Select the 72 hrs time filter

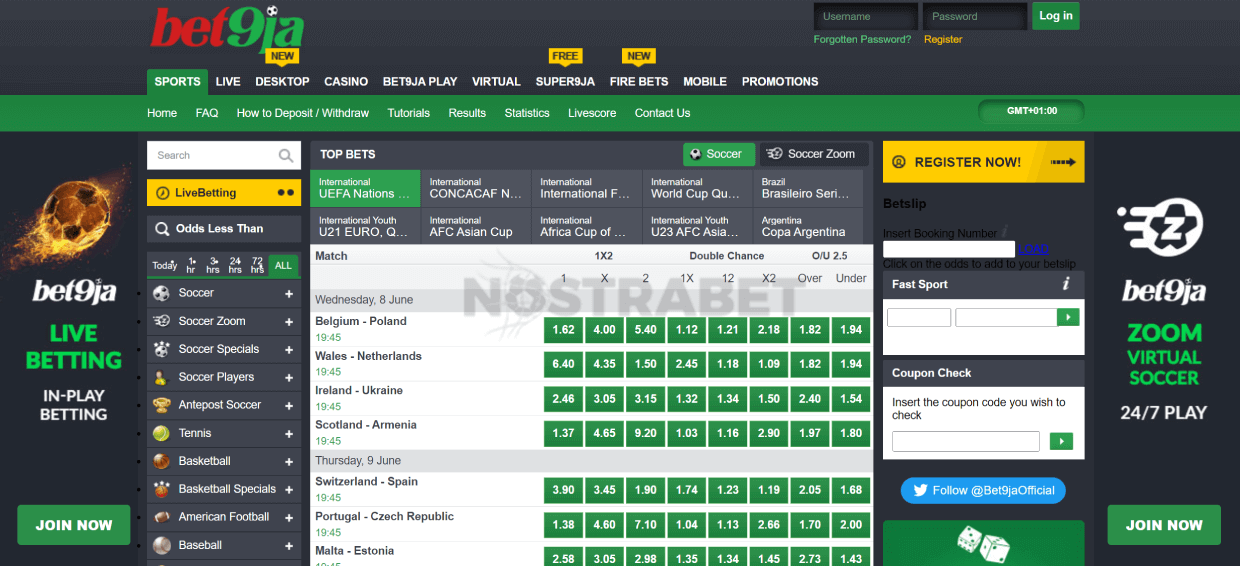[x=257, y=265]
